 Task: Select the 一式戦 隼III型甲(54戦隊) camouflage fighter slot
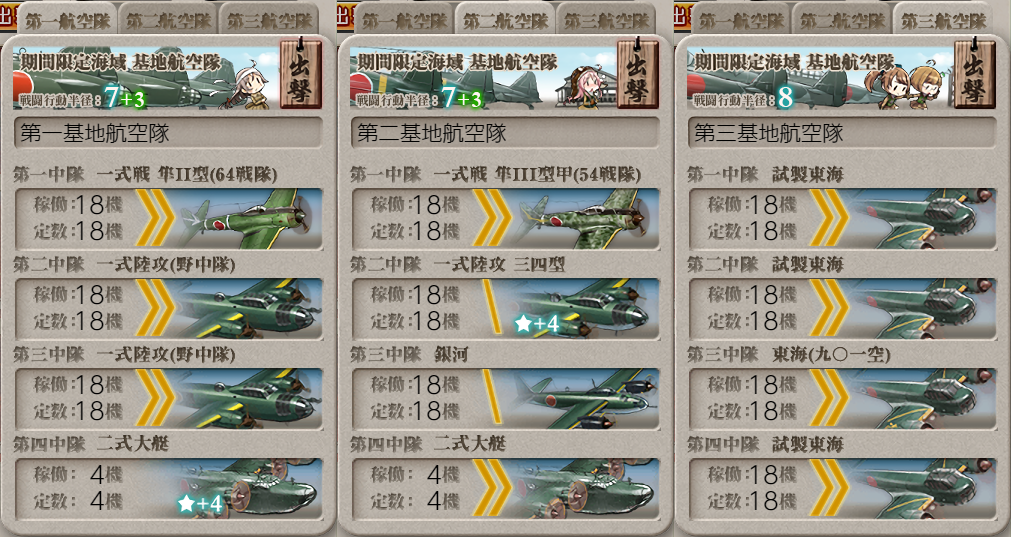point(506,219)
